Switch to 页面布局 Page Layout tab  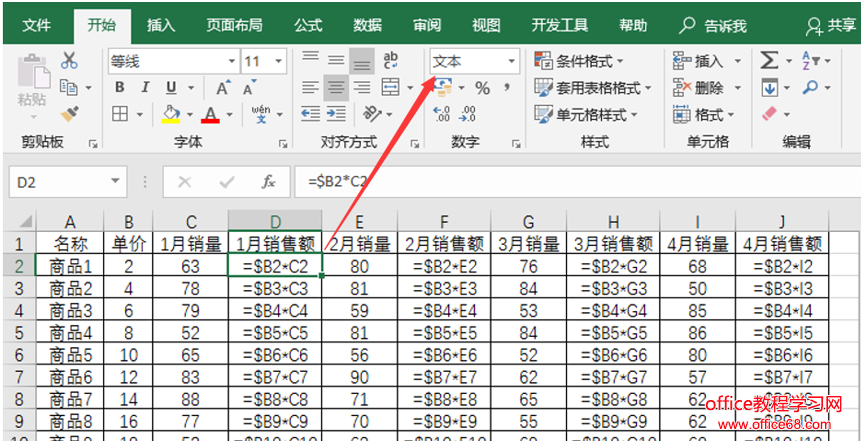click(234, 25)
